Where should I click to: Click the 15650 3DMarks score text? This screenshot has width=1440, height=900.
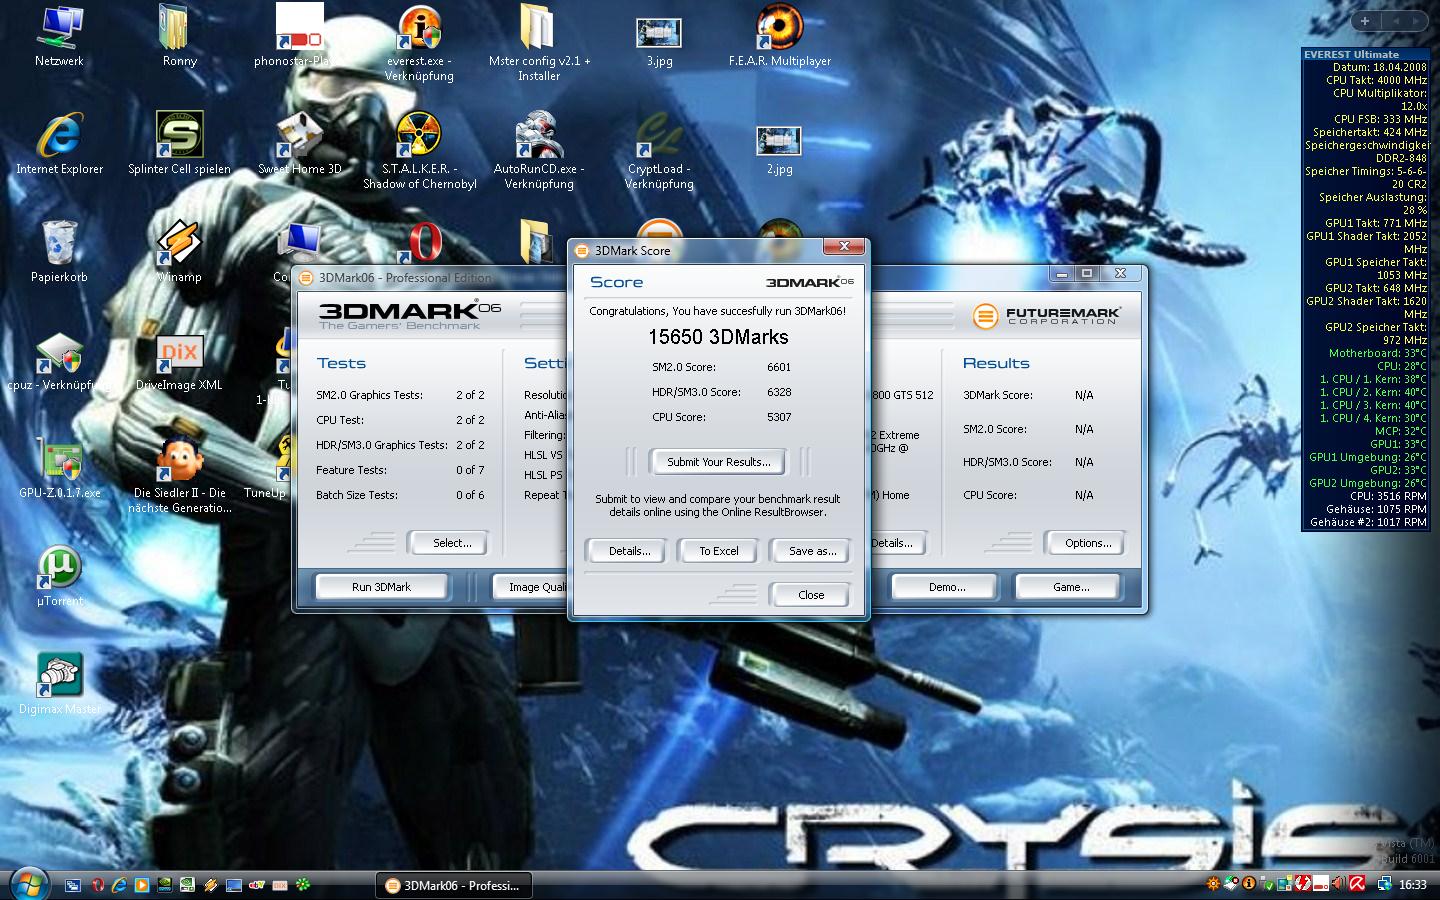click(718, 338)
